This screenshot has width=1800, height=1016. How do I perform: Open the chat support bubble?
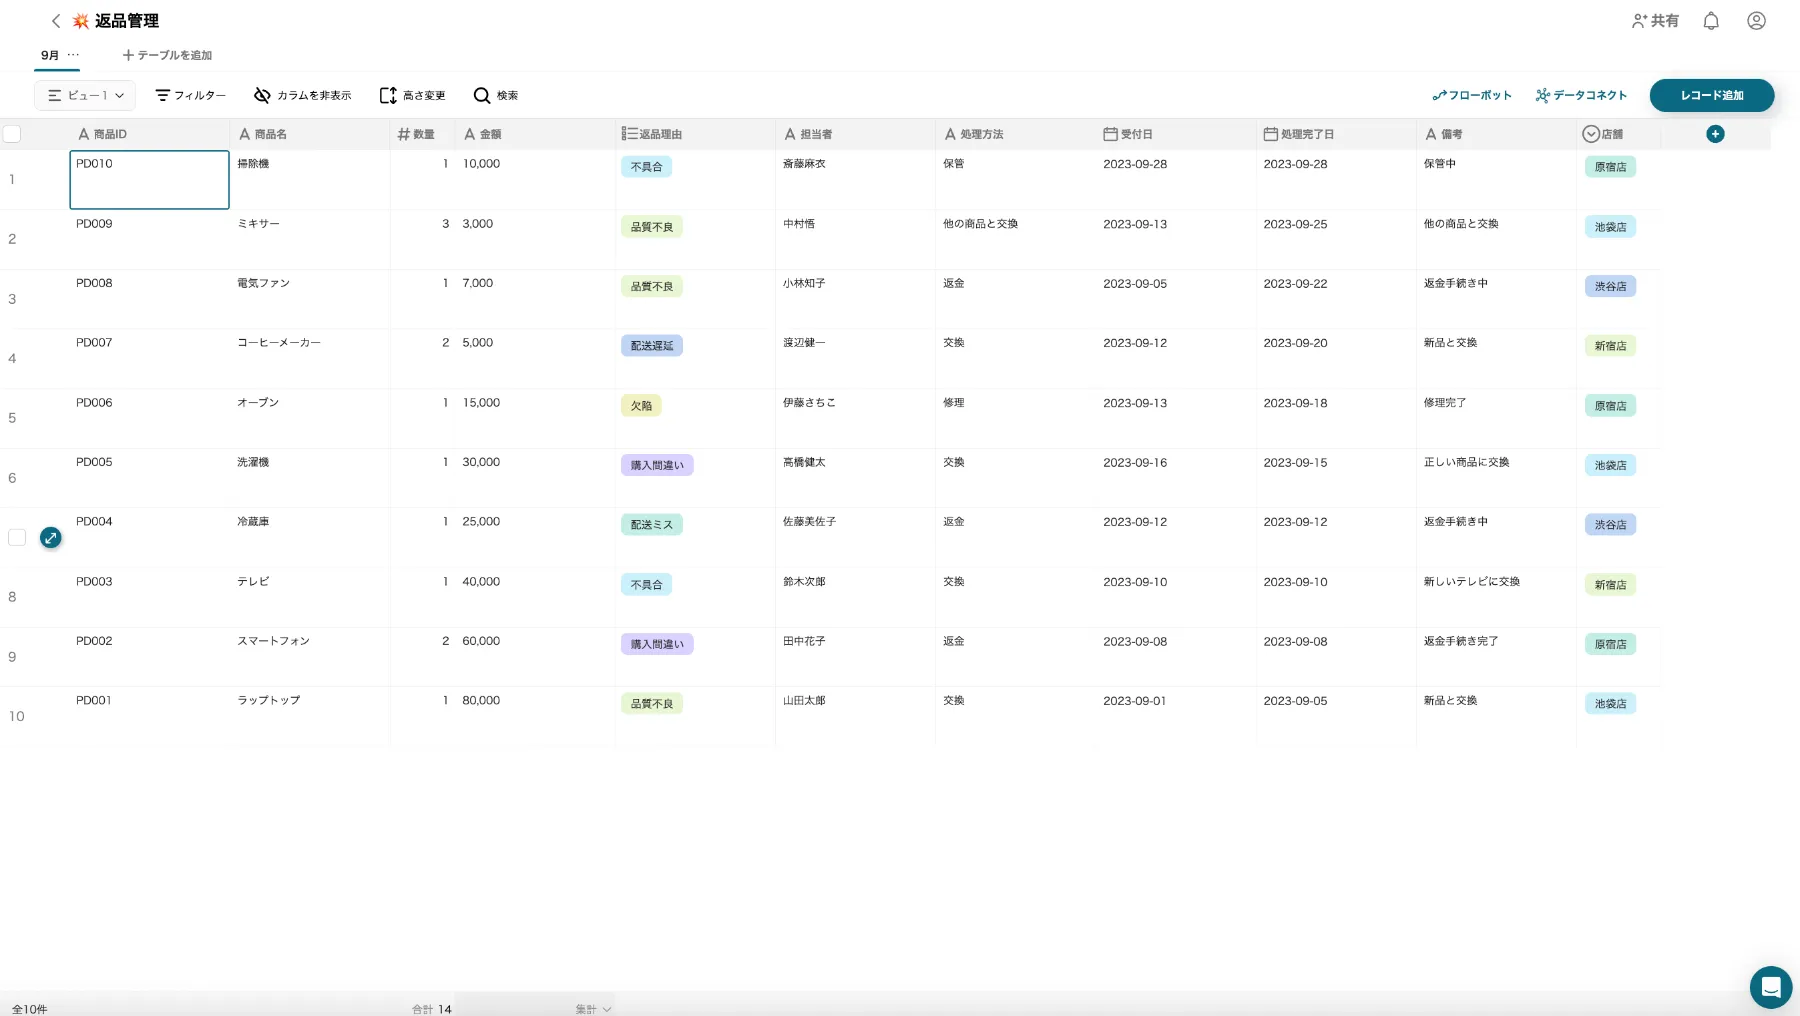[x=1770, y=988]
